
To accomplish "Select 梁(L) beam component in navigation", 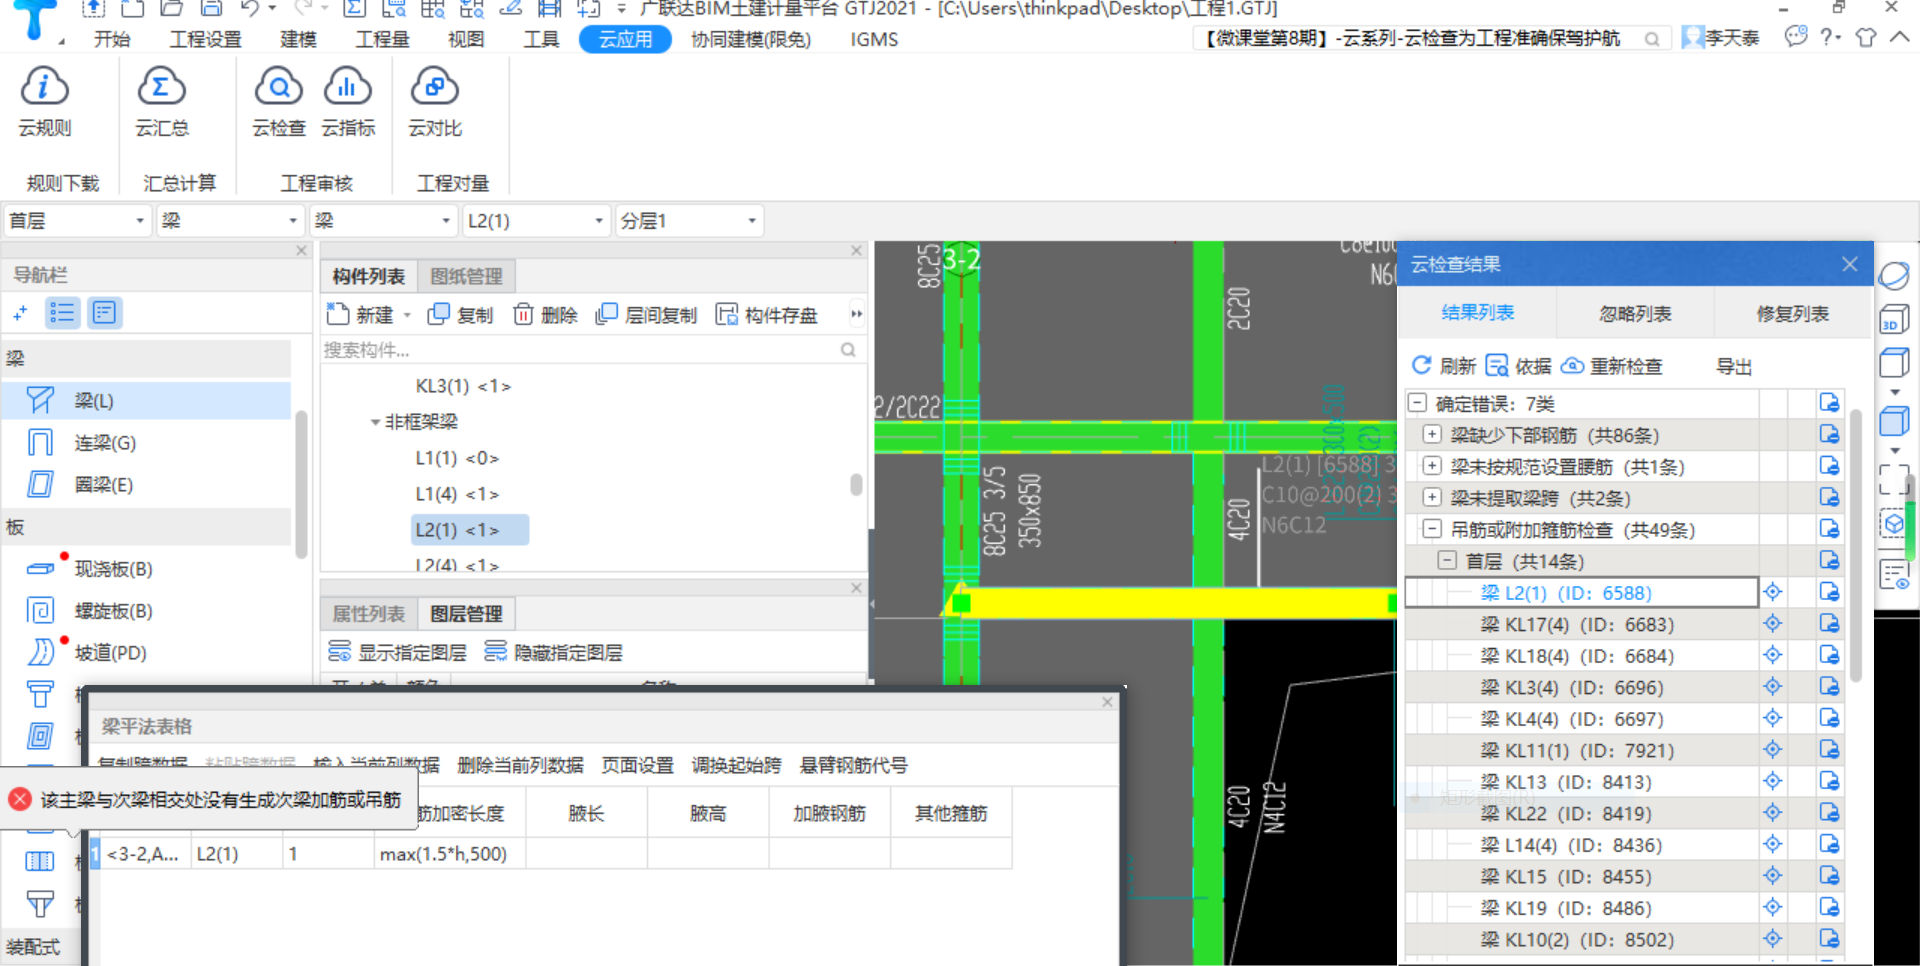I will (x=146, y=401).
